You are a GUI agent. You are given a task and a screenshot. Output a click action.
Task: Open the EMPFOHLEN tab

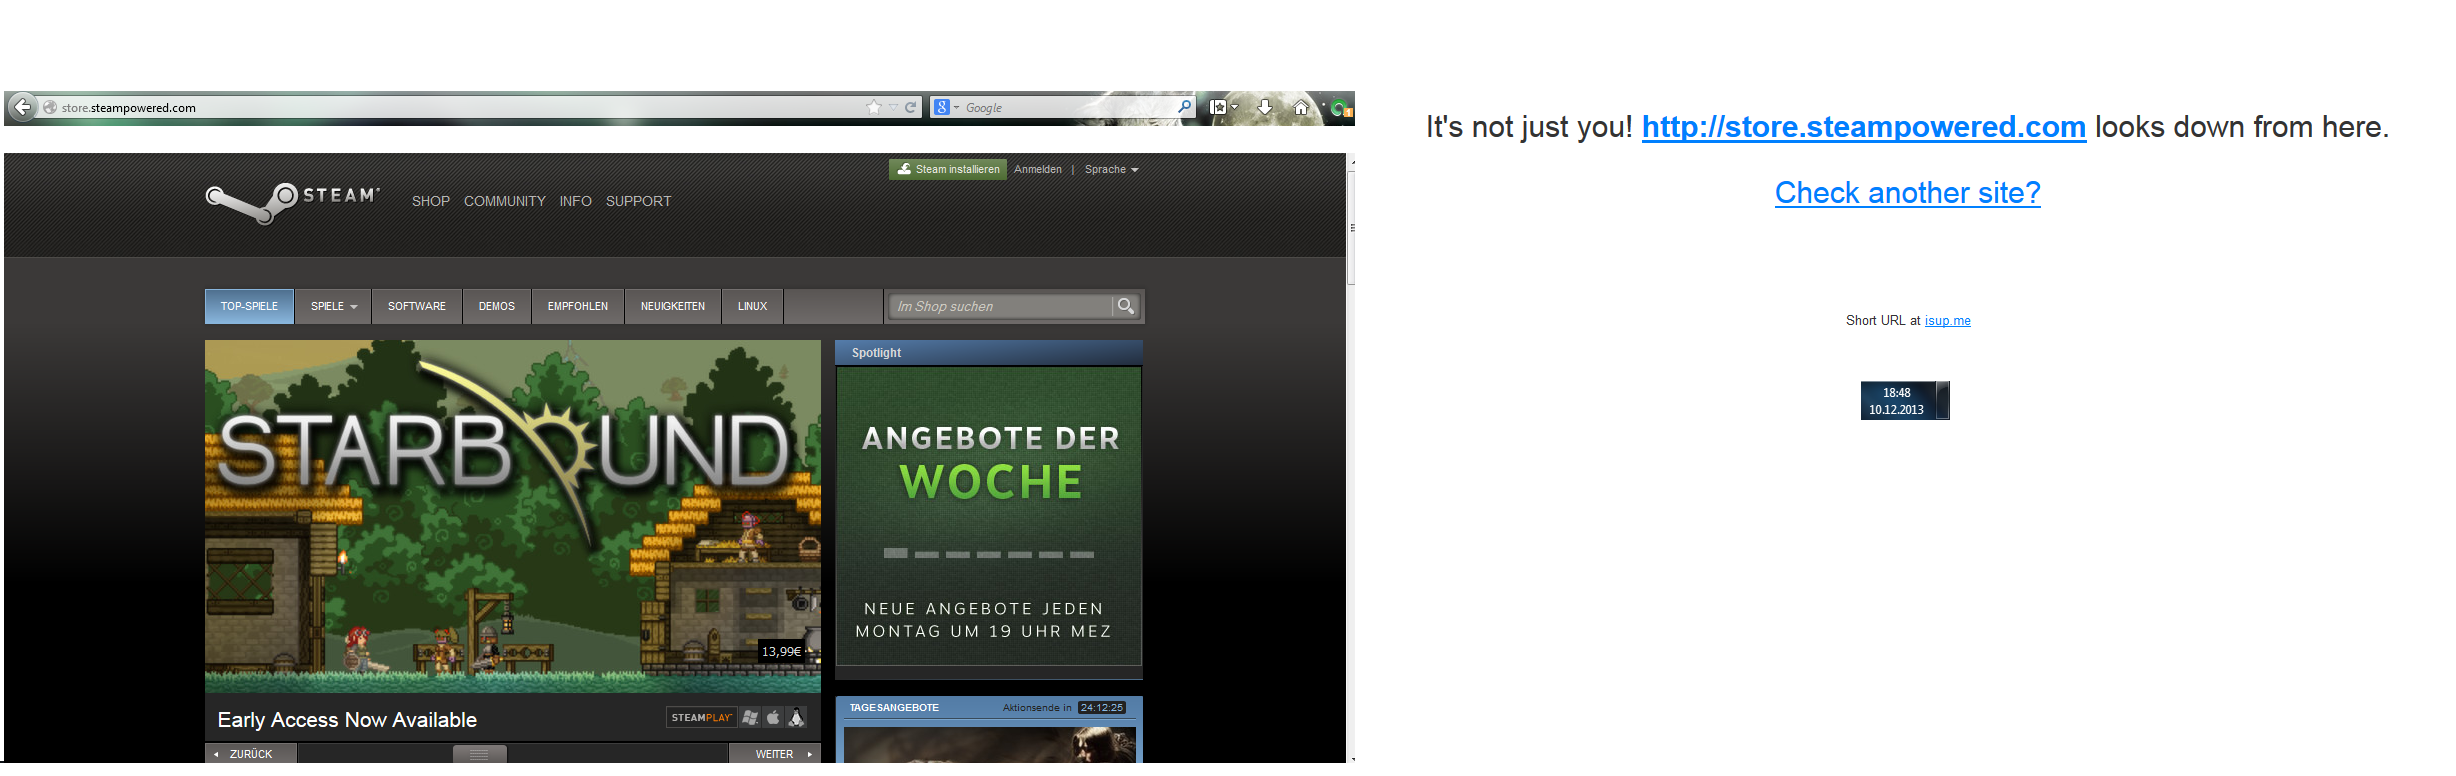578,306
